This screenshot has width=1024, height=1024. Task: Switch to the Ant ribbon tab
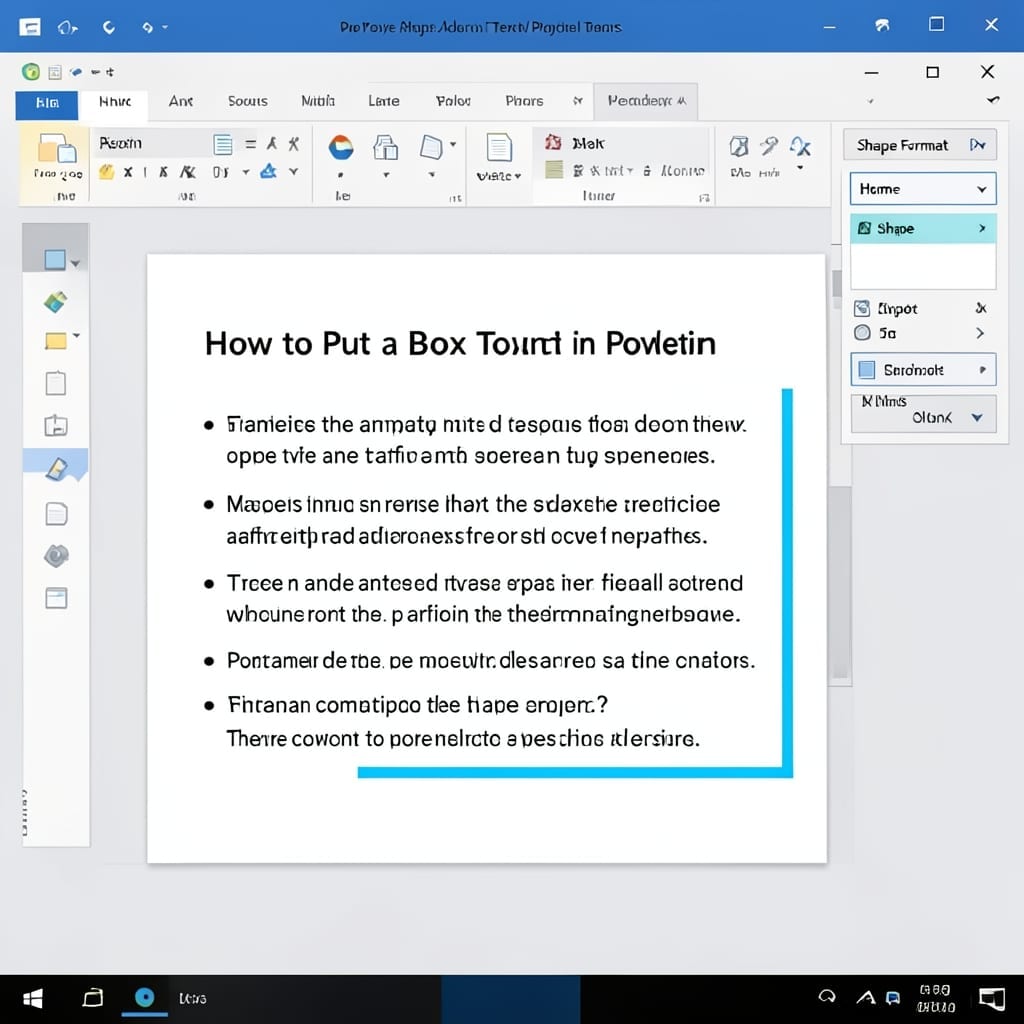tap(181, 101)
